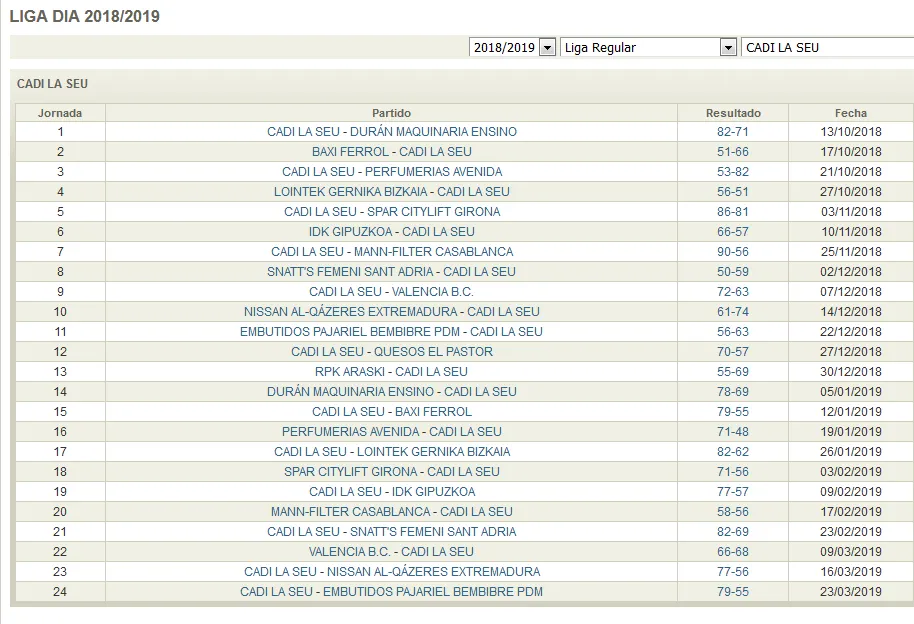Open match IDK GIPUZKOA - CADI LA SEU
The width and height of the screenshot is (914, 624).
click(x=392, y=232)
